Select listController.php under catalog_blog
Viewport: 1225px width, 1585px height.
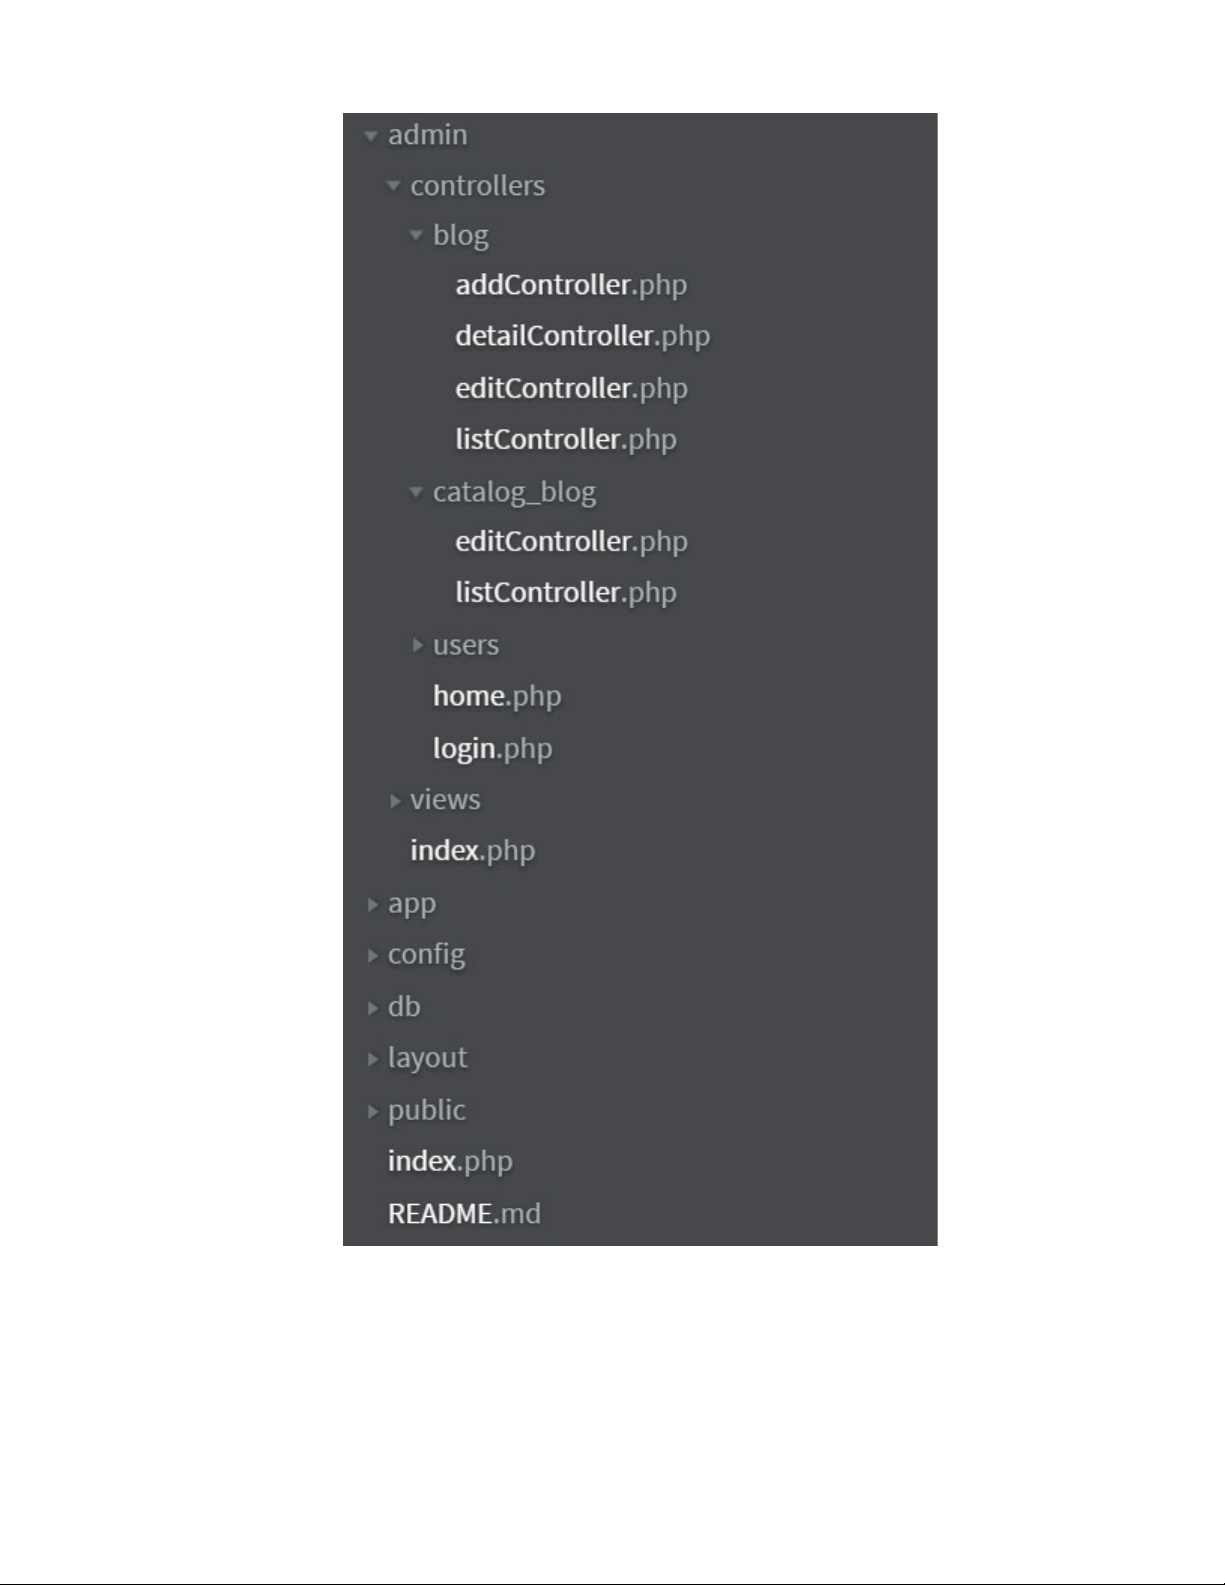tap(565, 593)
